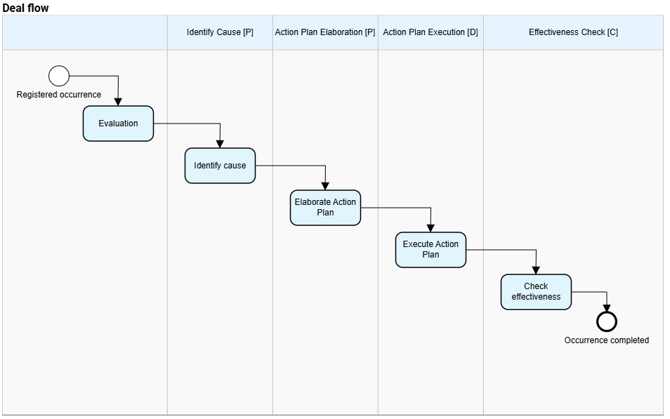Image resolution: width=670 pixels, height=419 pixels.
Task: Click the Deal flow diagram title
Action: pyautogui.click(x=25, y=7)
